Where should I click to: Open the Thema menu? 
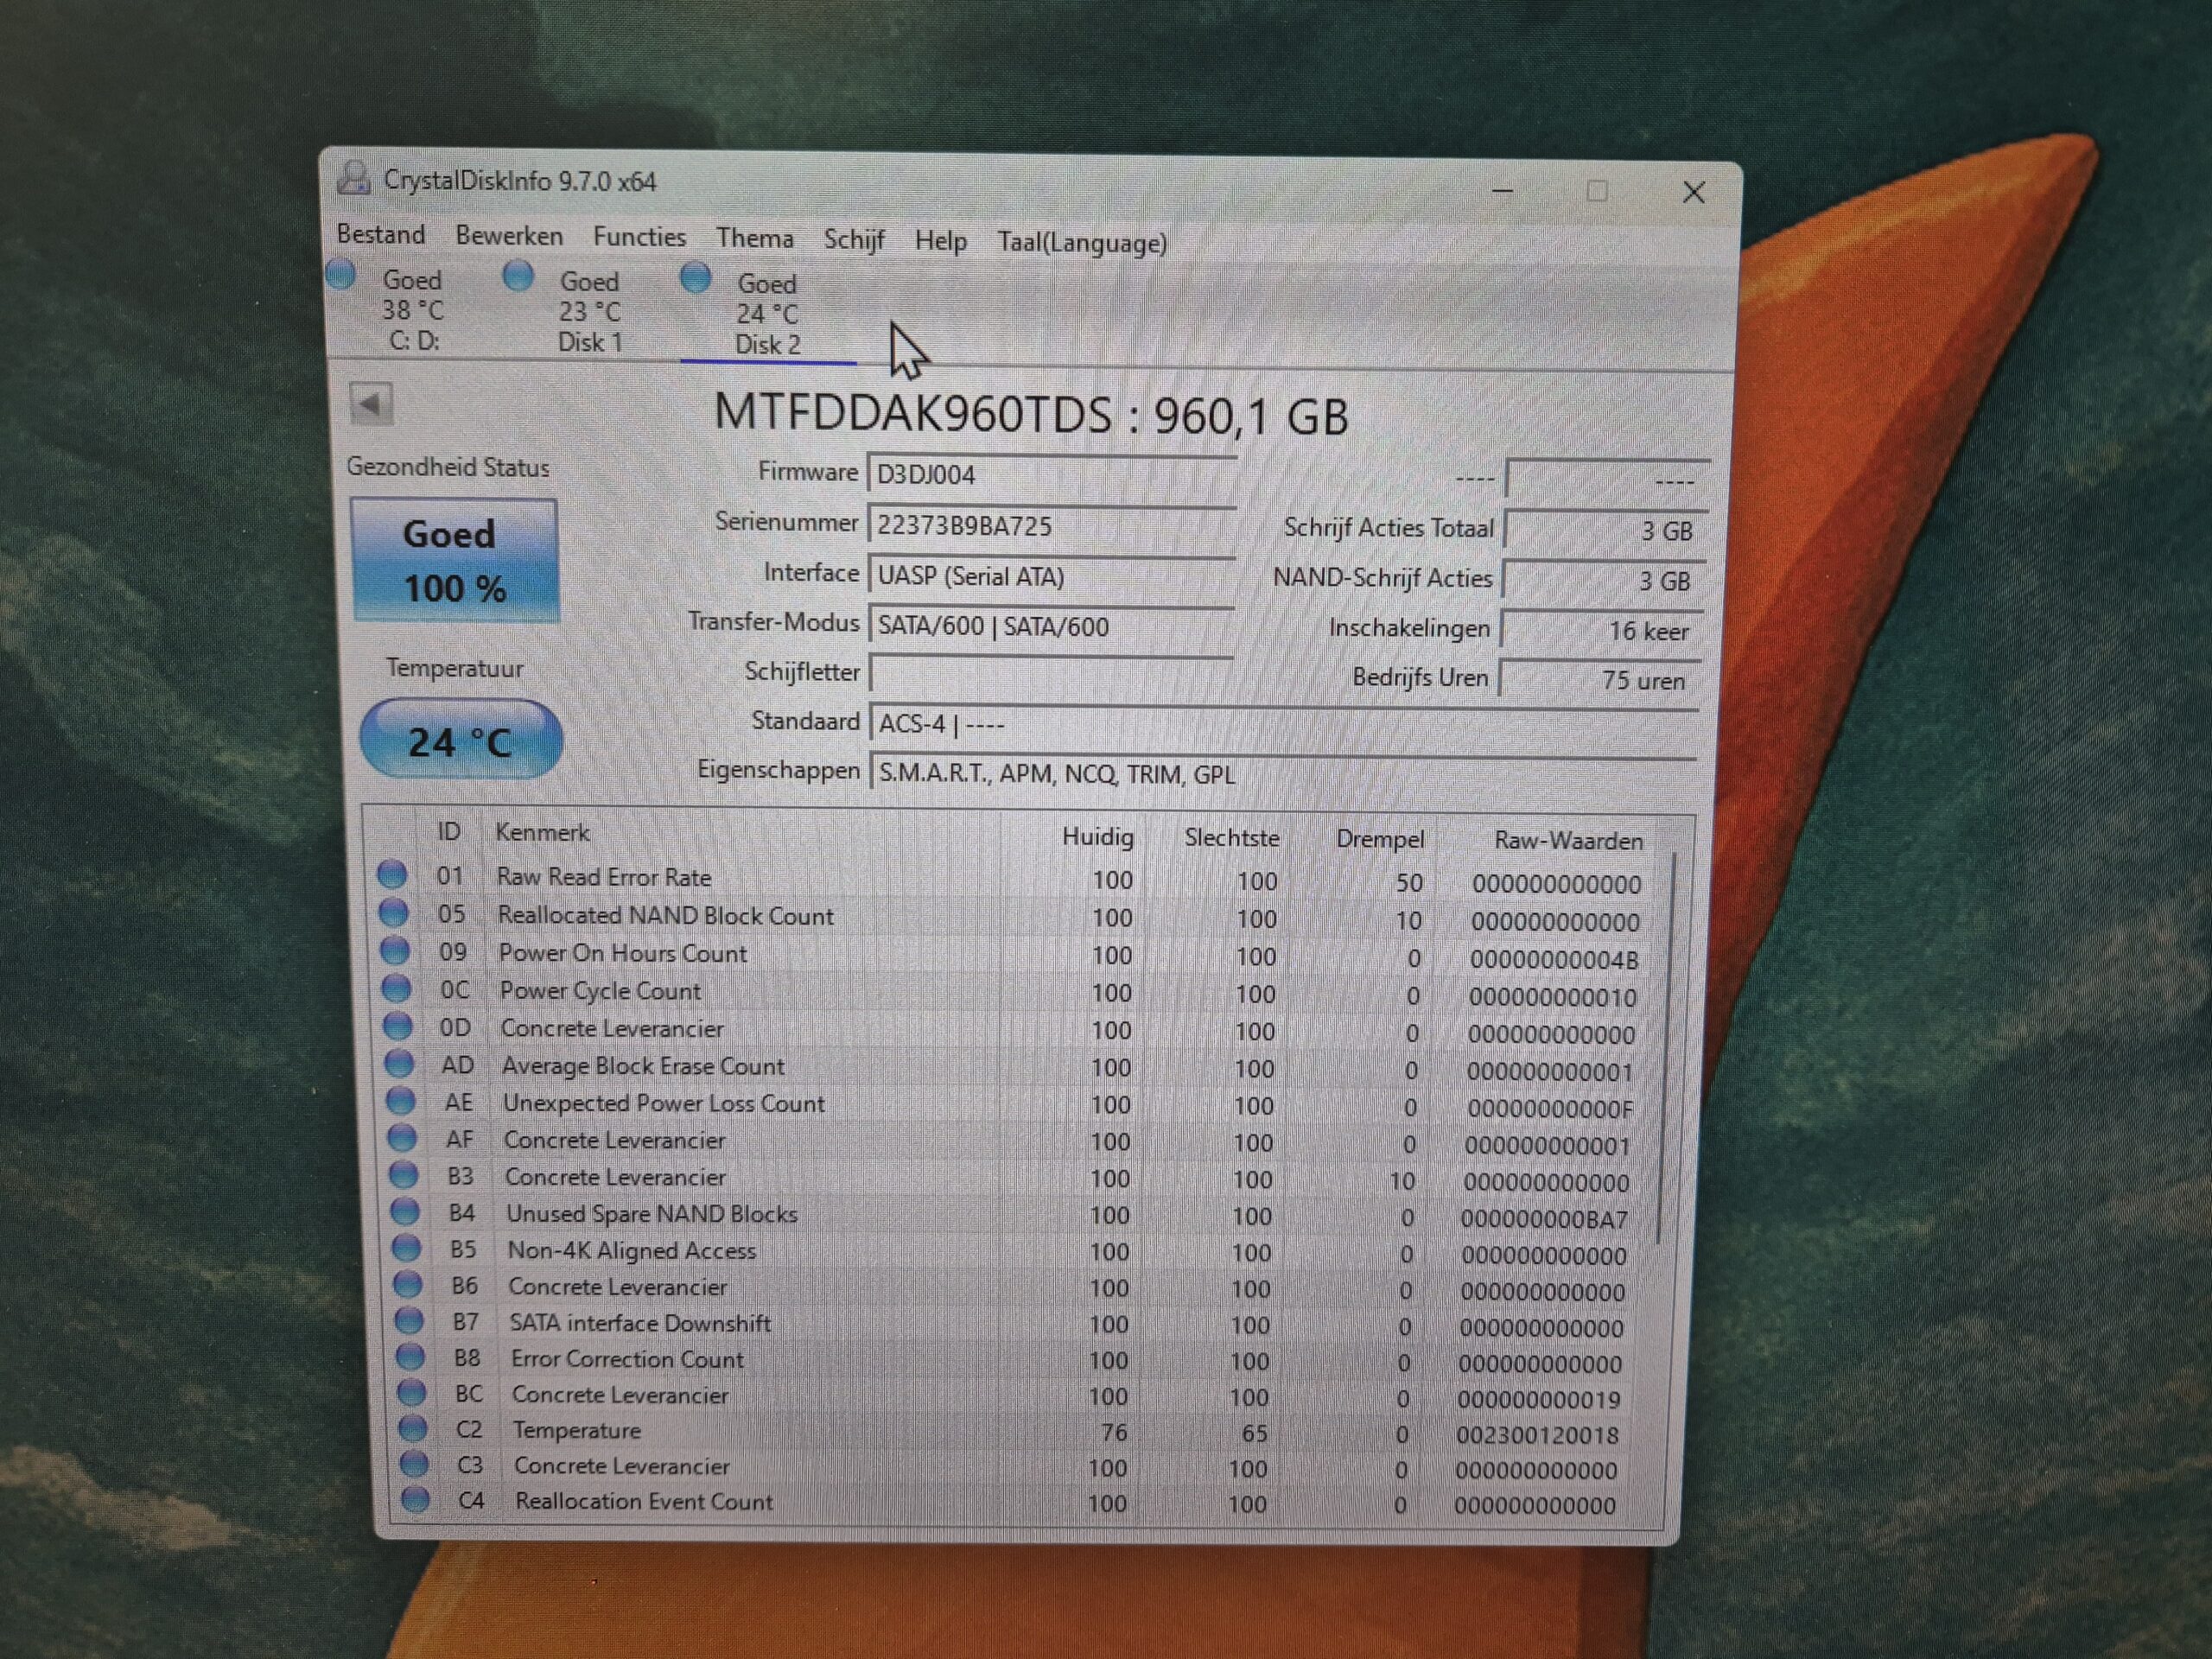click(755, 238)
